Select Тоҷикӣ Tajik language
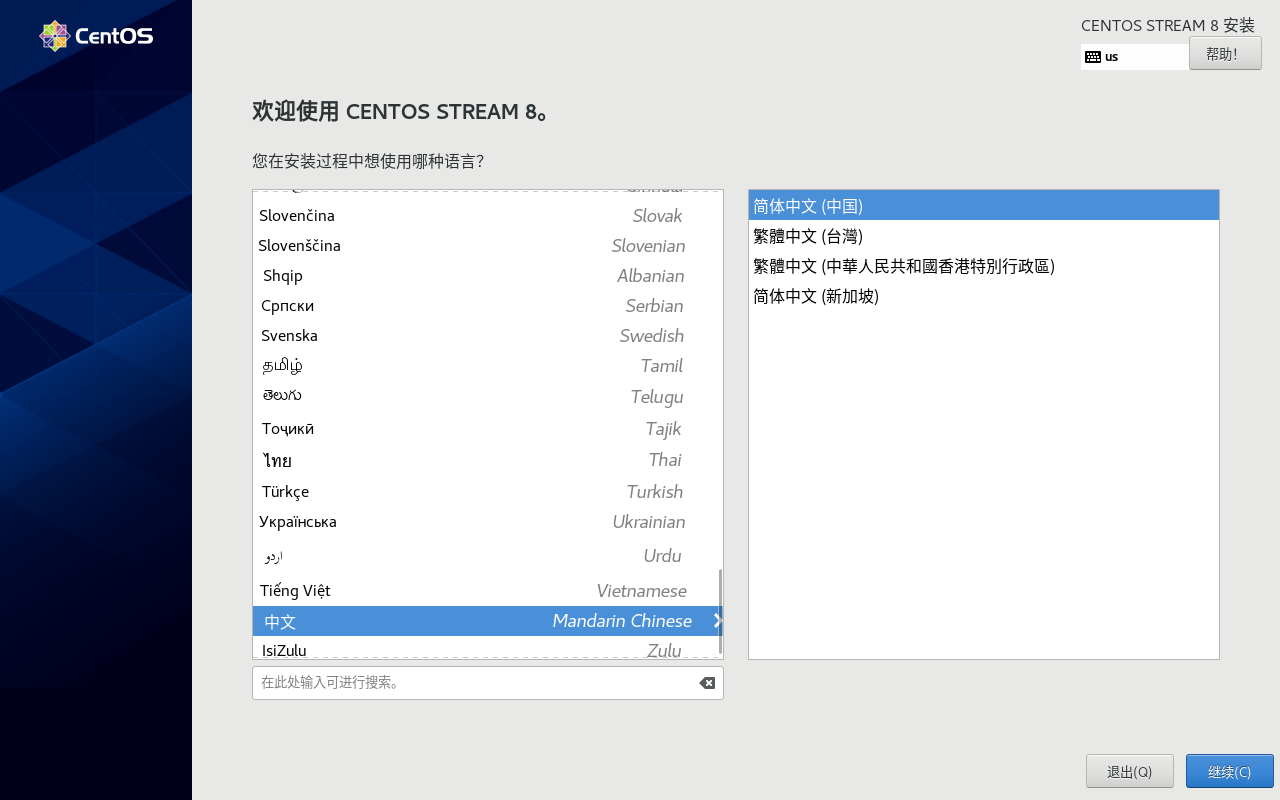This screenshot has width=1280, height=800. click(487, 429)
